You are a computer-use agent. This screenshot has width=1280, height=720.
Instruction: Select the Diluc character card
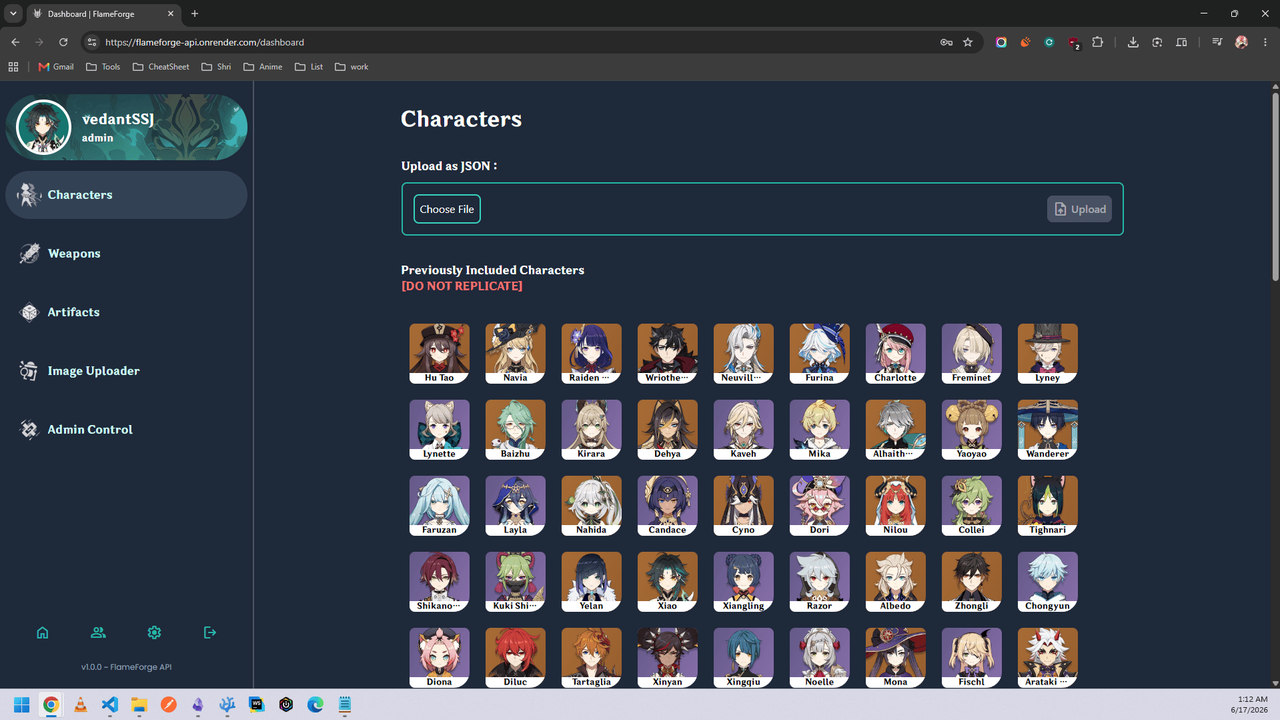click(515, 657)
